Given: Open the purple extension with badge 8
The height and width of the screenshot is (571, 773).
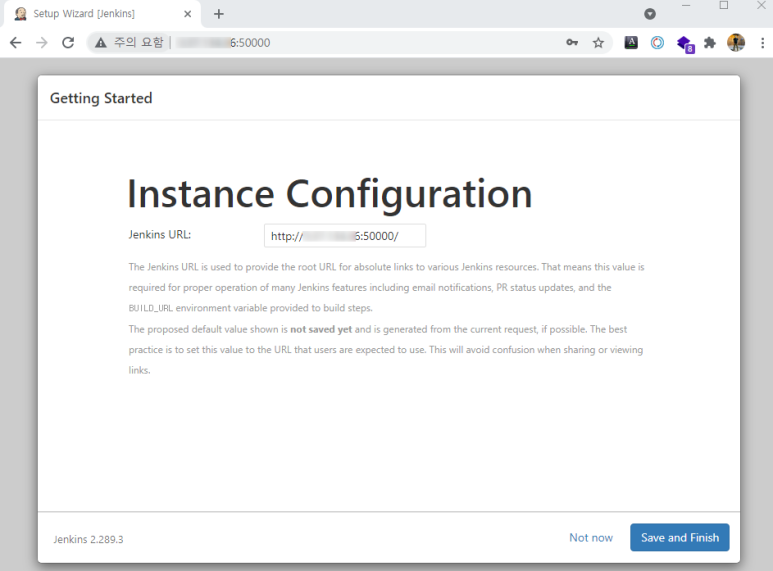Looking at the screenshot, I should coord(685,44).
